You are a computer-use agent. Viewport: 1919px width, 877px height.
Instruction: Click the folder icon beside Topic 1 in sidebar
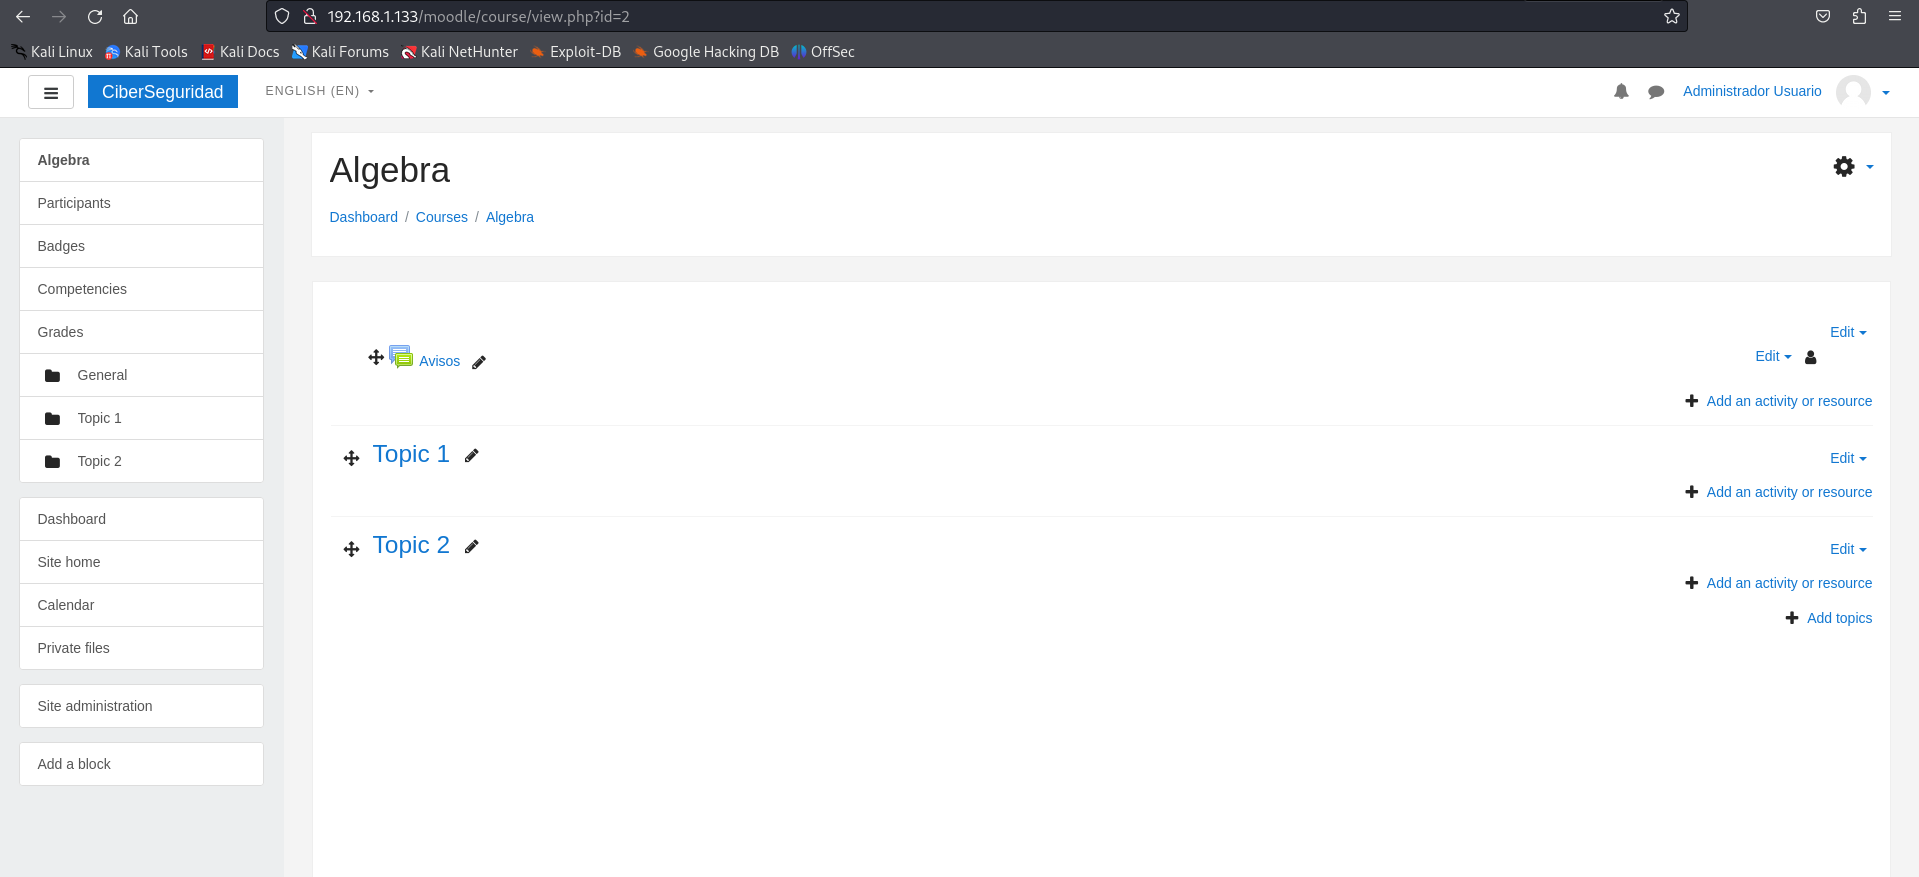[x=53, y=419]
